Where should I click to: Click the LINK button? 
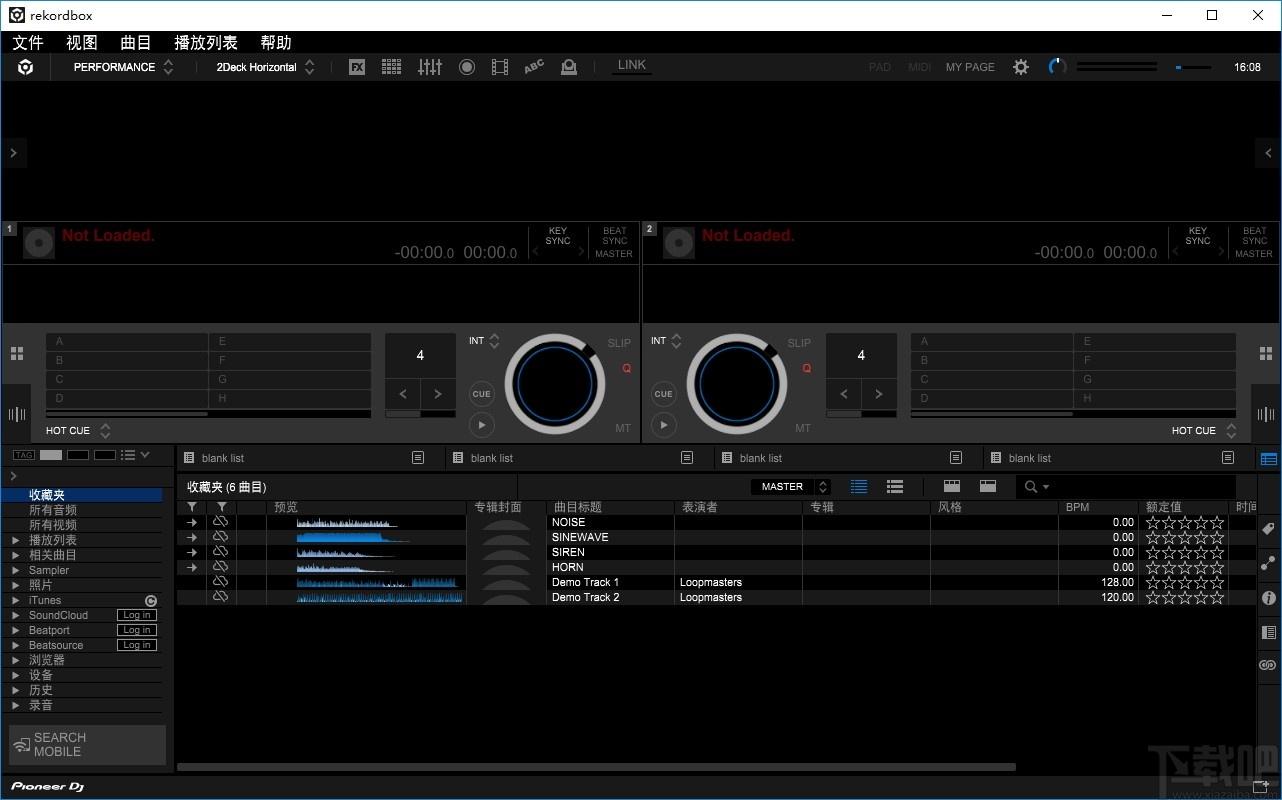(632, 66)
